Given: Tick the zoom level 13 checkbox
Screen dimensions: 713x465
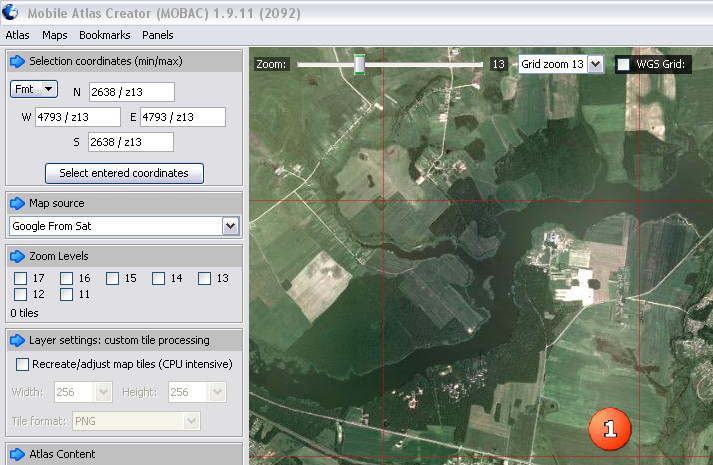Looking at the screenshot, I should pos(205,278).
